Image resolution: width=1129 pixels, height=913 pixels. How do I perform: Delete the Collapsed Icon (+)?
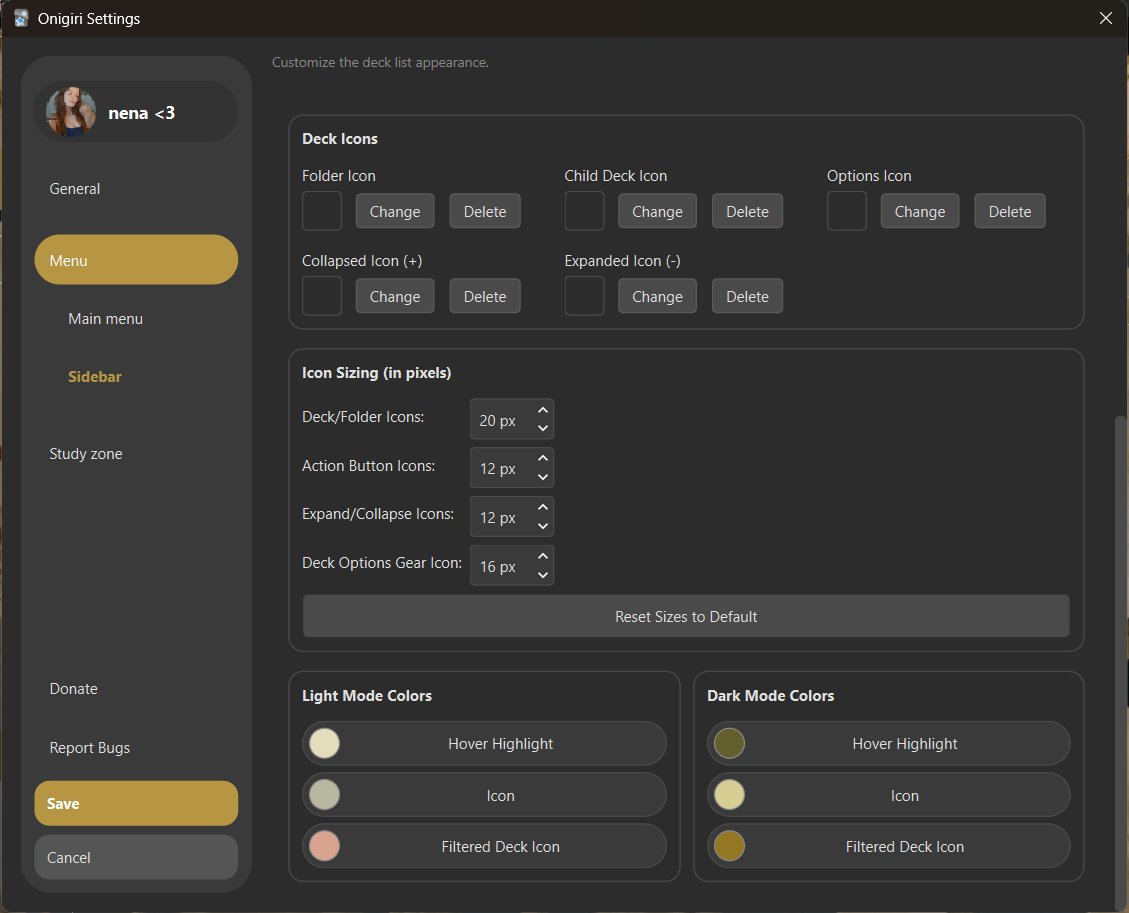click(485, 296)
